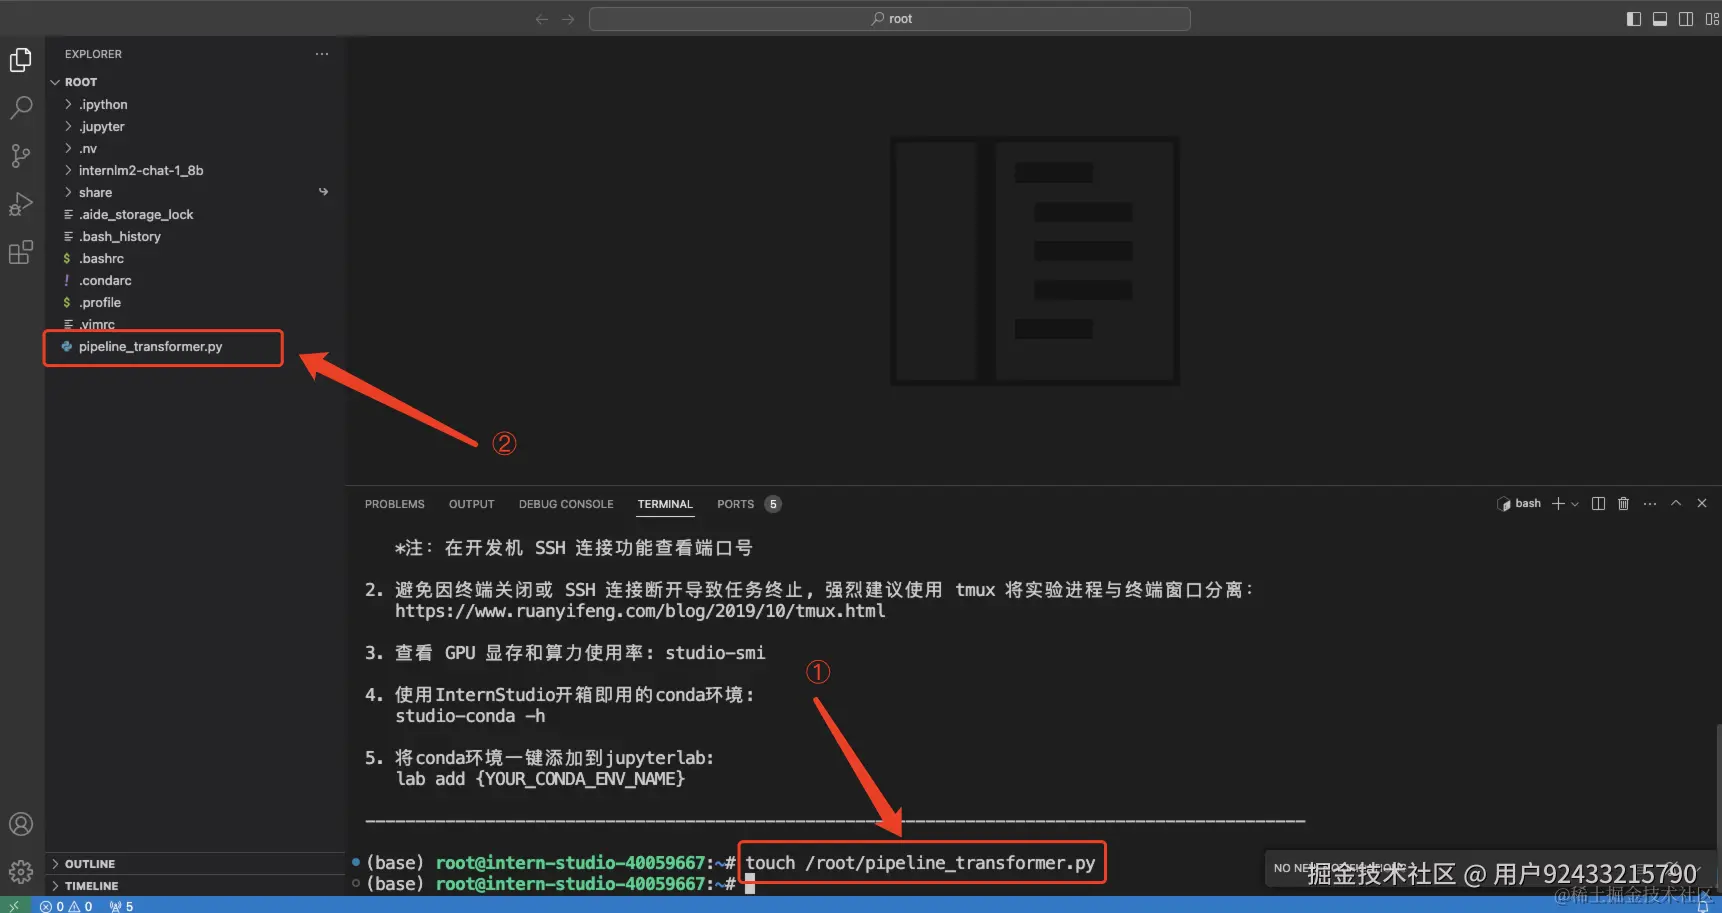Expand the .nv folder

[x=196, y=148]
